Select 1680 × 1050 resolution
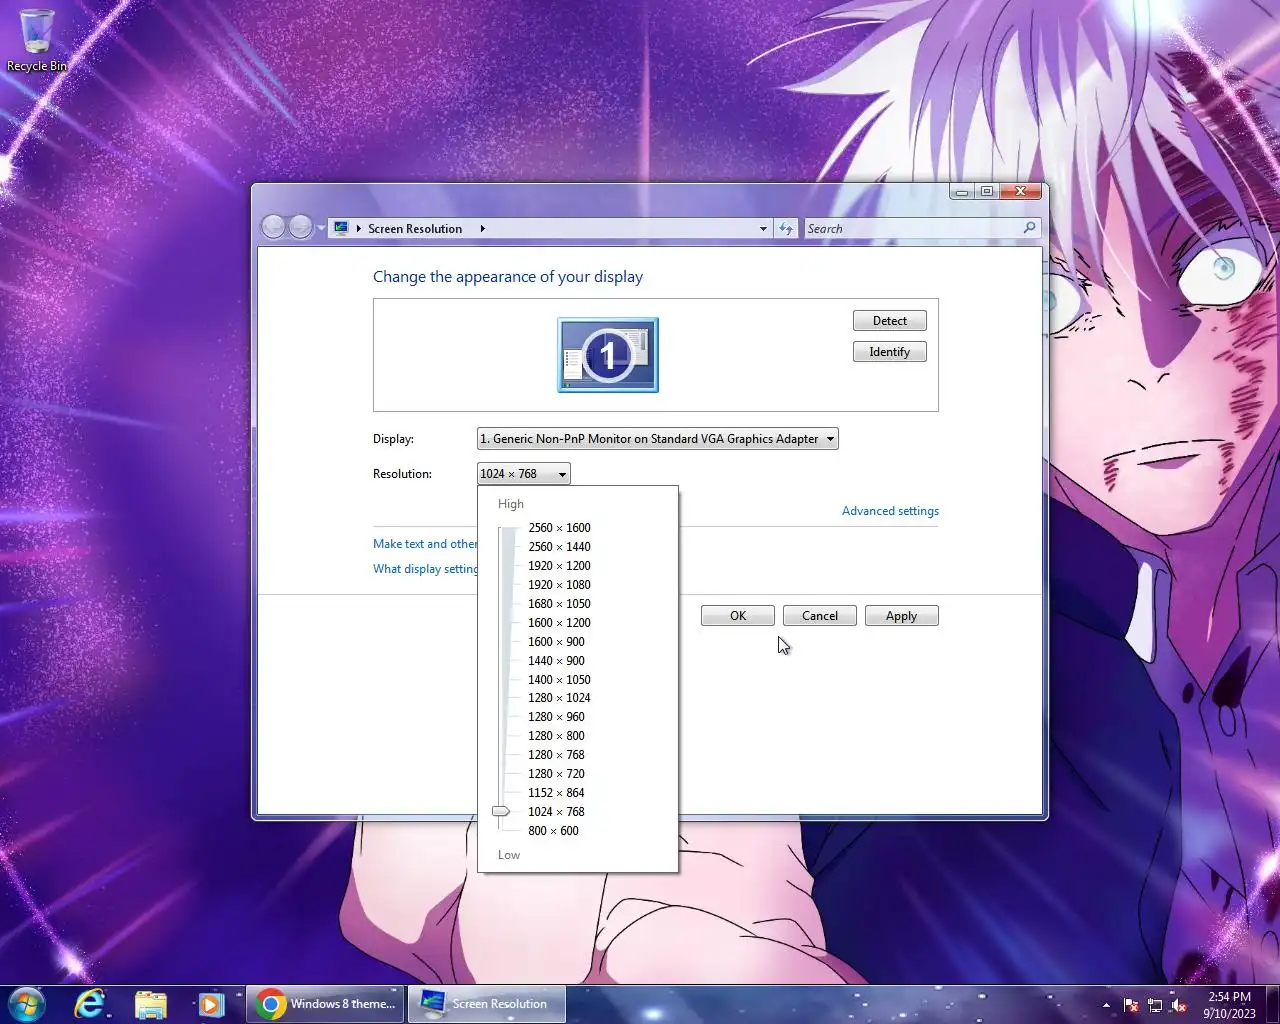The height and width of the screenshot is (1024, 1280). pyautogui.click(x=559, y=604)
